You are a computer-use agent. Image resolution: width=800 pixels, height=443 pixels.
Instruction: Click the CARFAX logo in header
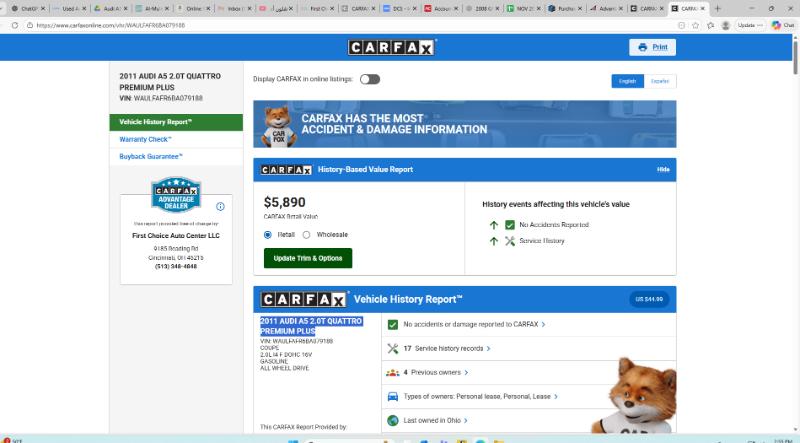(x=392, y=47)
